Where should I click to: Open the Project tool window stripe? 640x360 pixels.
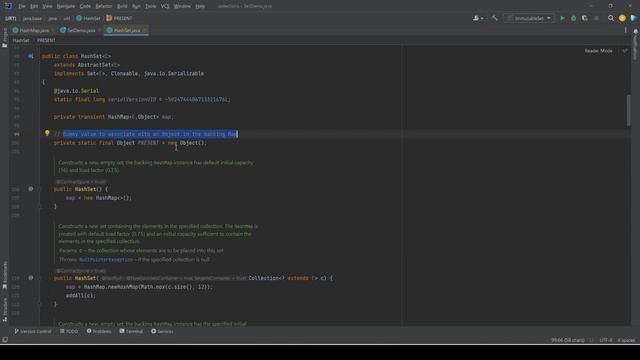(x=5, y=38)
